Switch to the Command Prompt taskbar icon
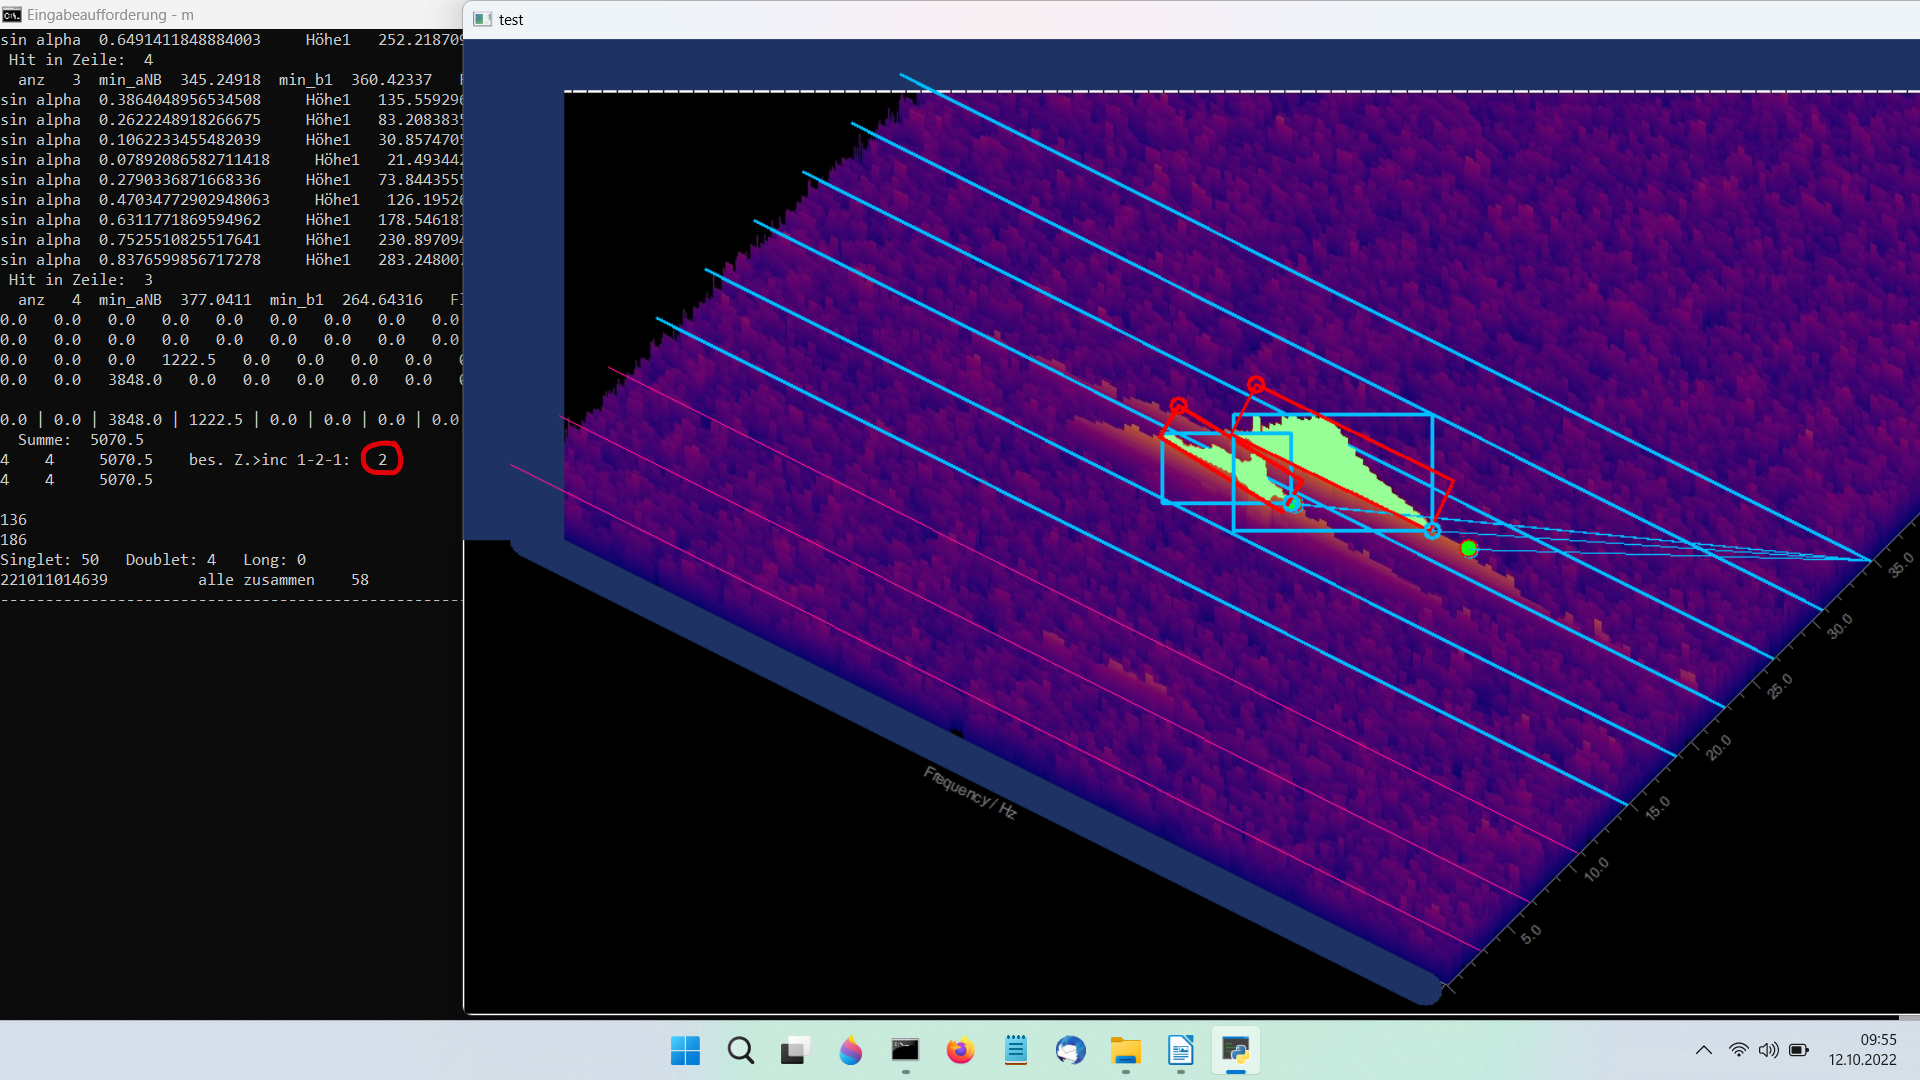Image resolution: width=1920 pixels, height=1080 pixels. [x=905, y=1051]
